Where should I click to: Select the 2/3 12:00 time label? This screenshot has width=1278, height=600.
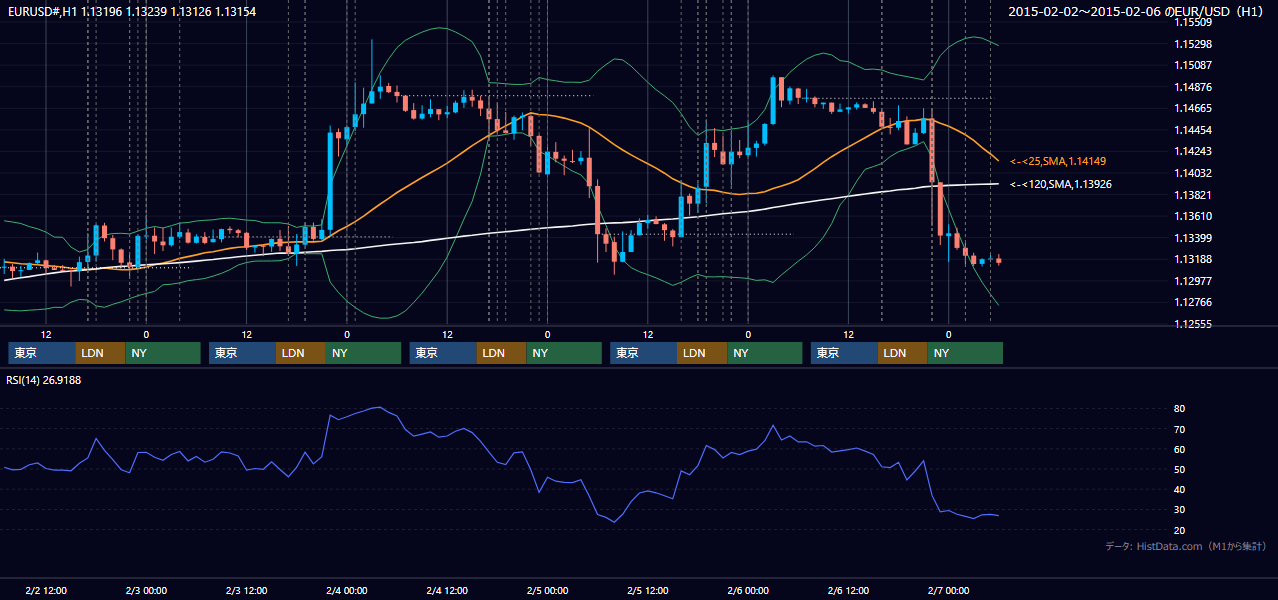[247, 590]
